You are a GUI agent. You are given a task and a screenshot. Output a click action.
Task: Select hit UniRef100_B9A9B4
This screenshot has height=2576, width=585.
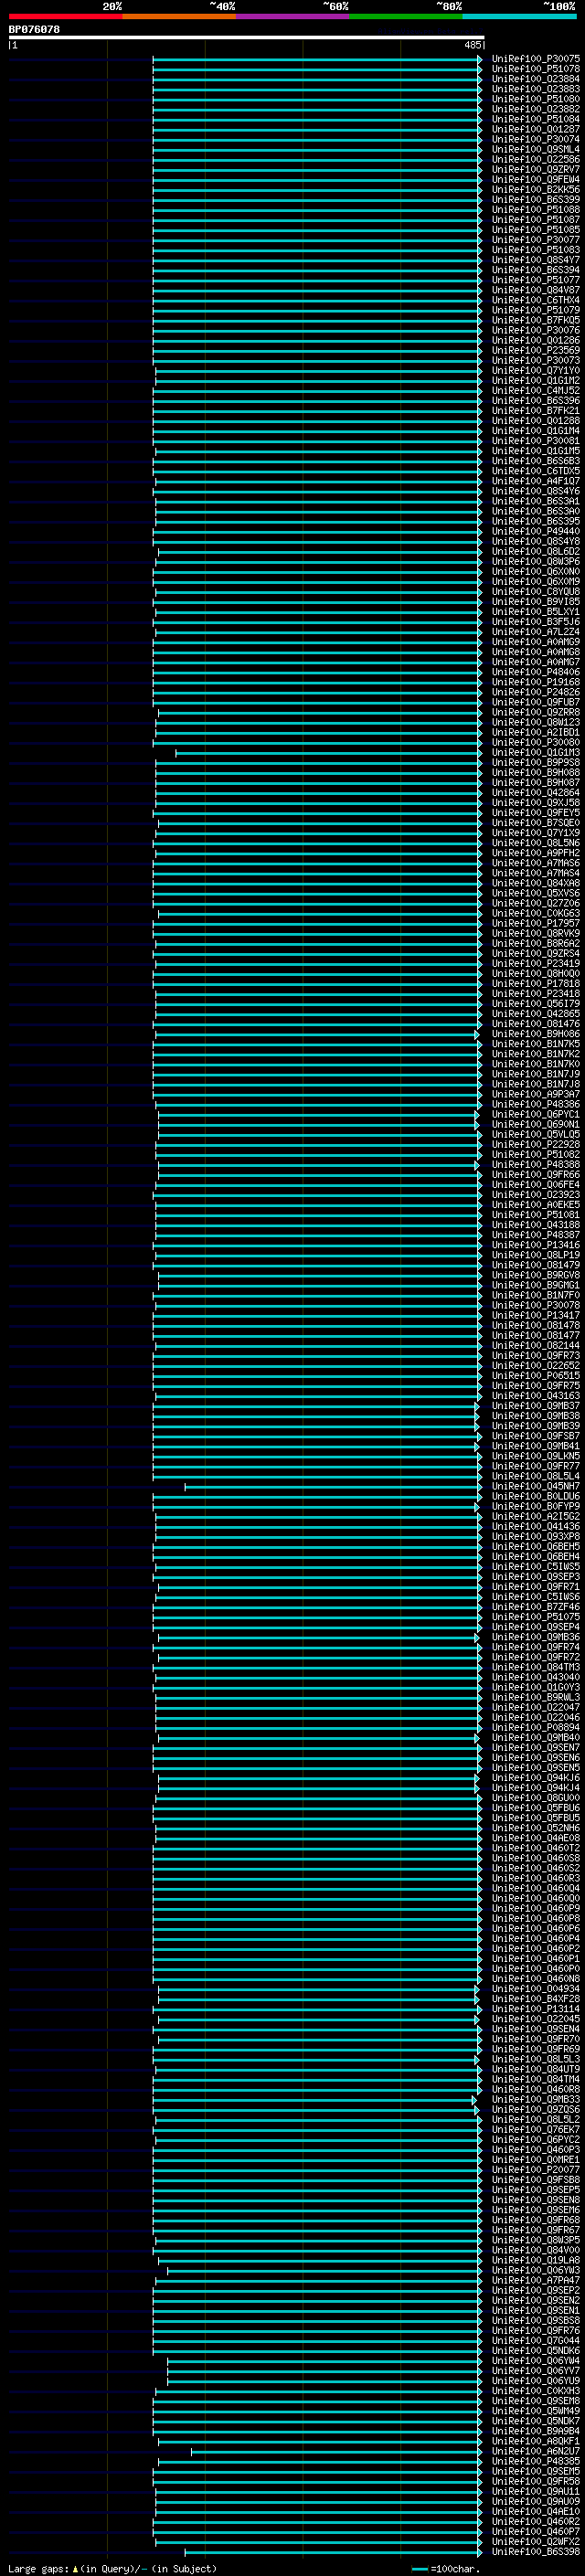pos(536,2431)
